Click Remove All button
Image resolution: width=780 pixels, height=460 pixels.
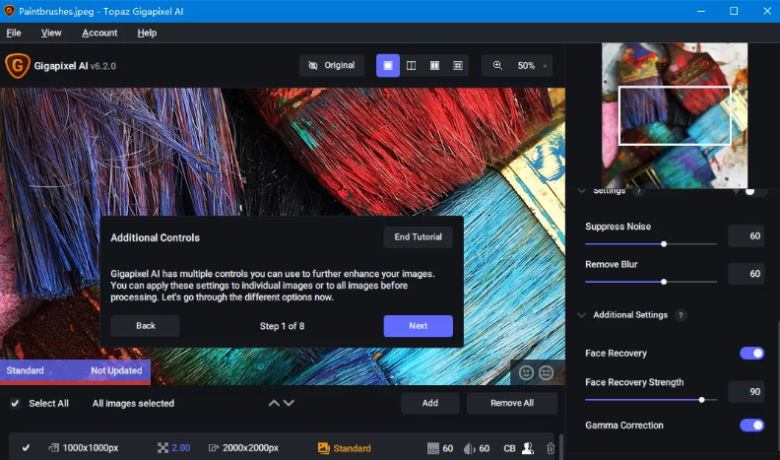click(512, 403)
